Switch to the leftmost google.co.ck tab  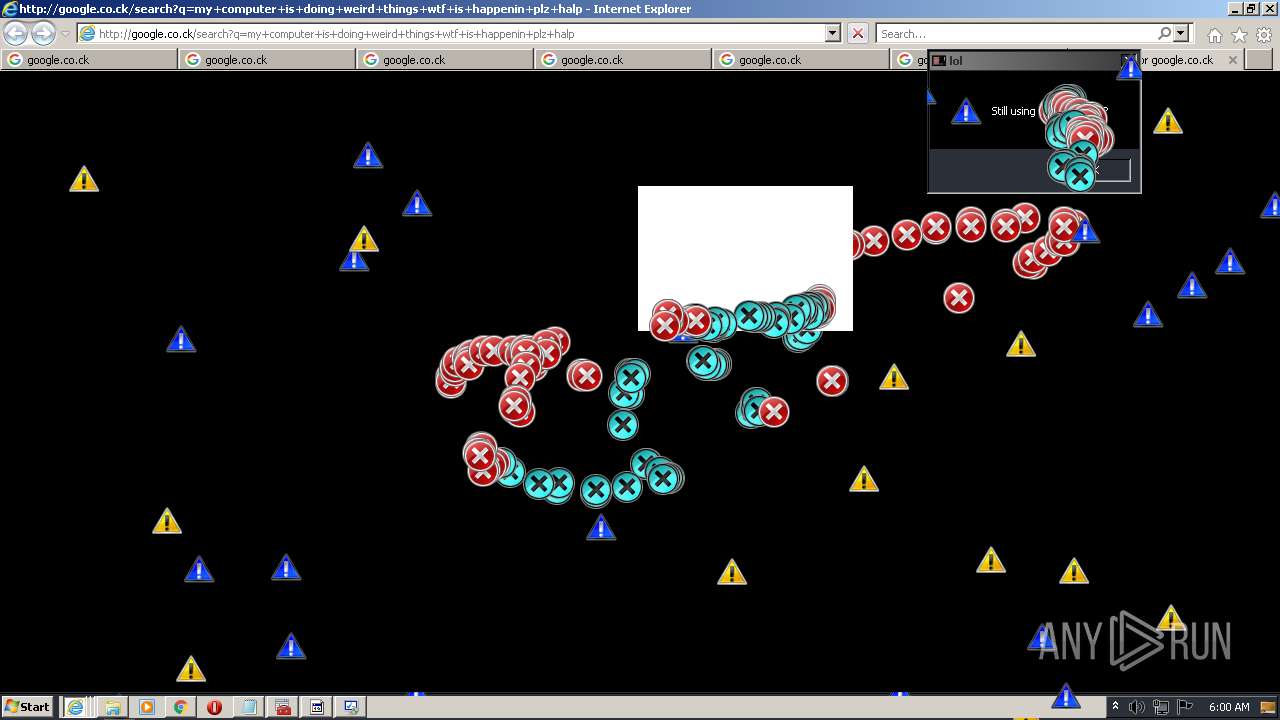click(90, 60)
